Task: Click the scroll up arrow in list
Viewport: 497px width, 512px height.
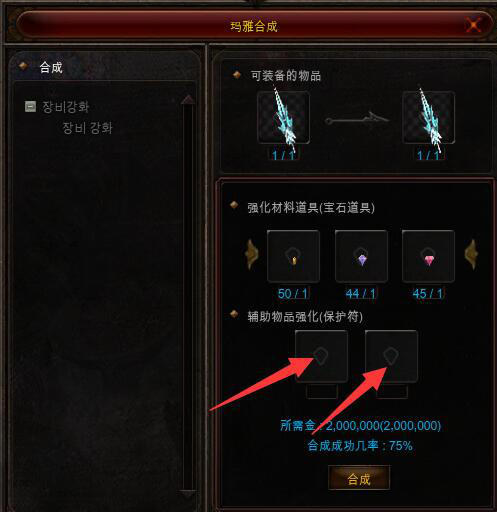Action: 188,99
